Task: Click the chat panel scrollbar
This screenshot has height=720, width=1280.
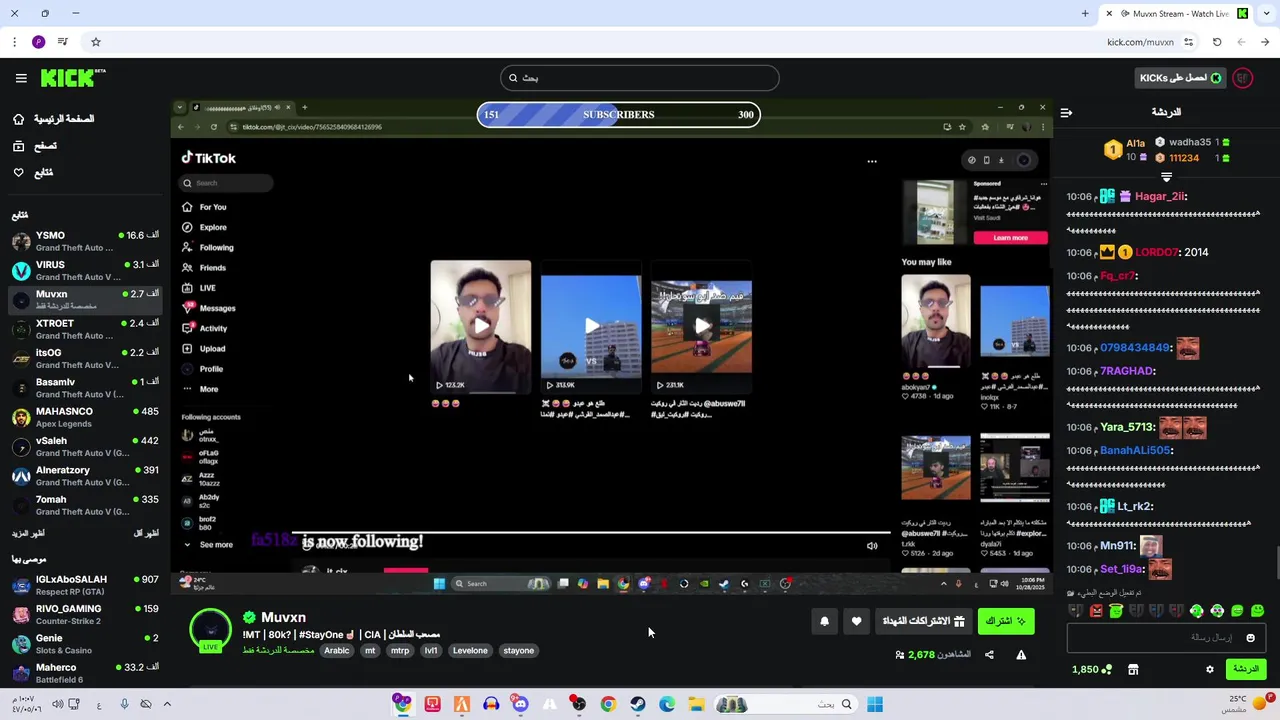Action: pyautogui.click(x=1277, y=562)
